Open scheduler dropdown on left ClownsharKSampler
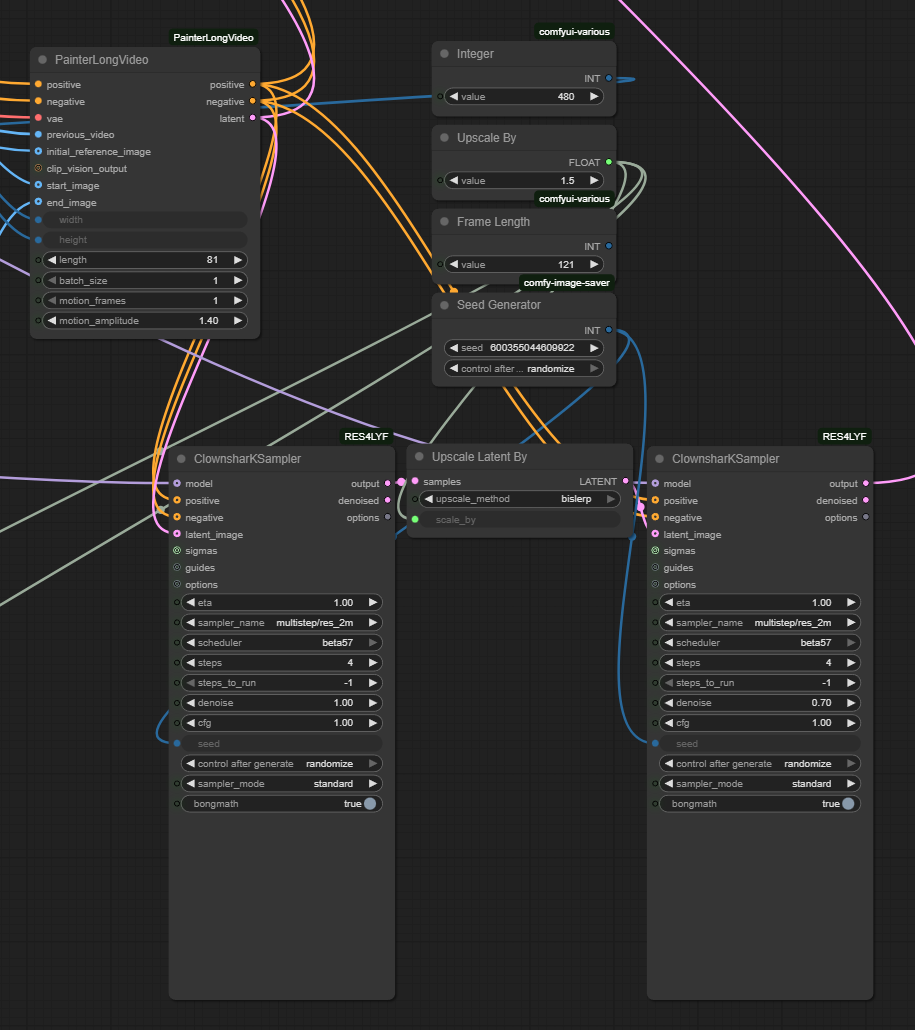 click(282, 642)
